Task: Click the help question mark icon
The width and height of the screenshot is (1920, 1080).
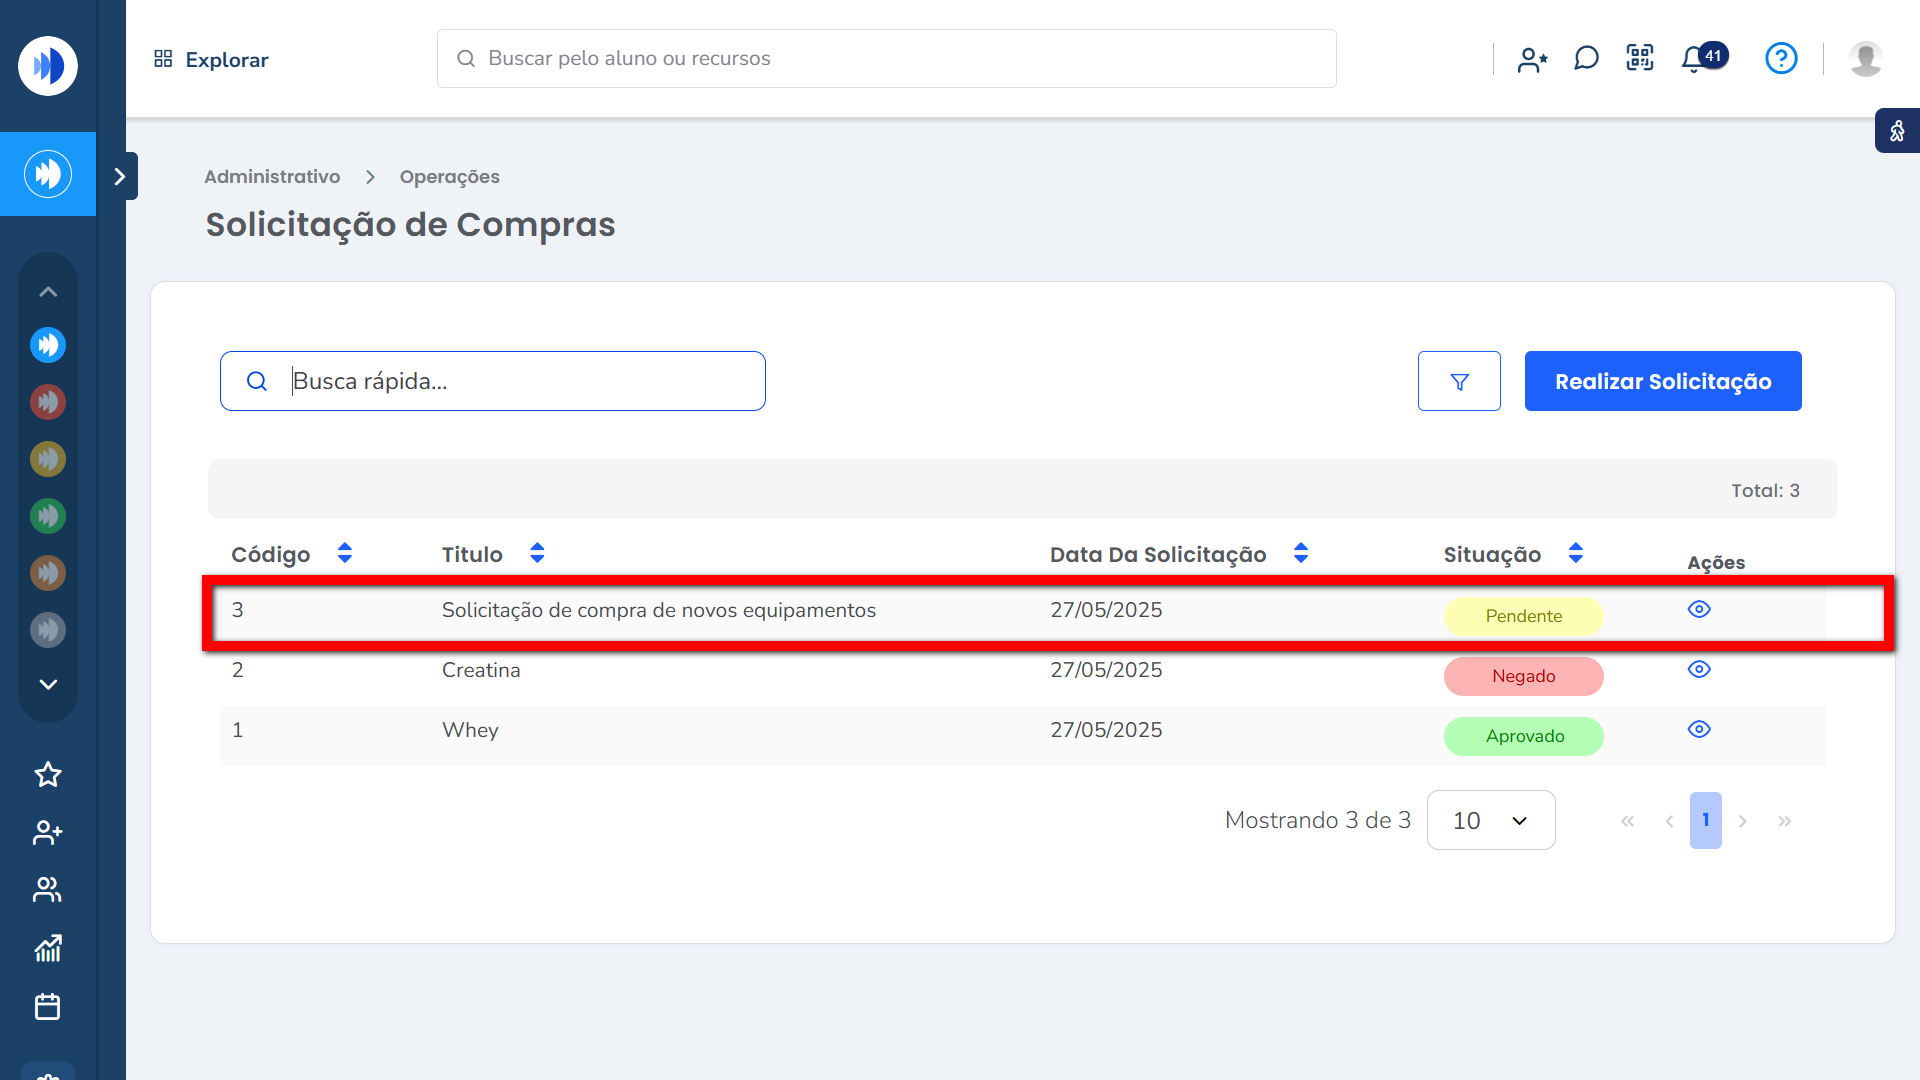Action: pos(1781,58)
